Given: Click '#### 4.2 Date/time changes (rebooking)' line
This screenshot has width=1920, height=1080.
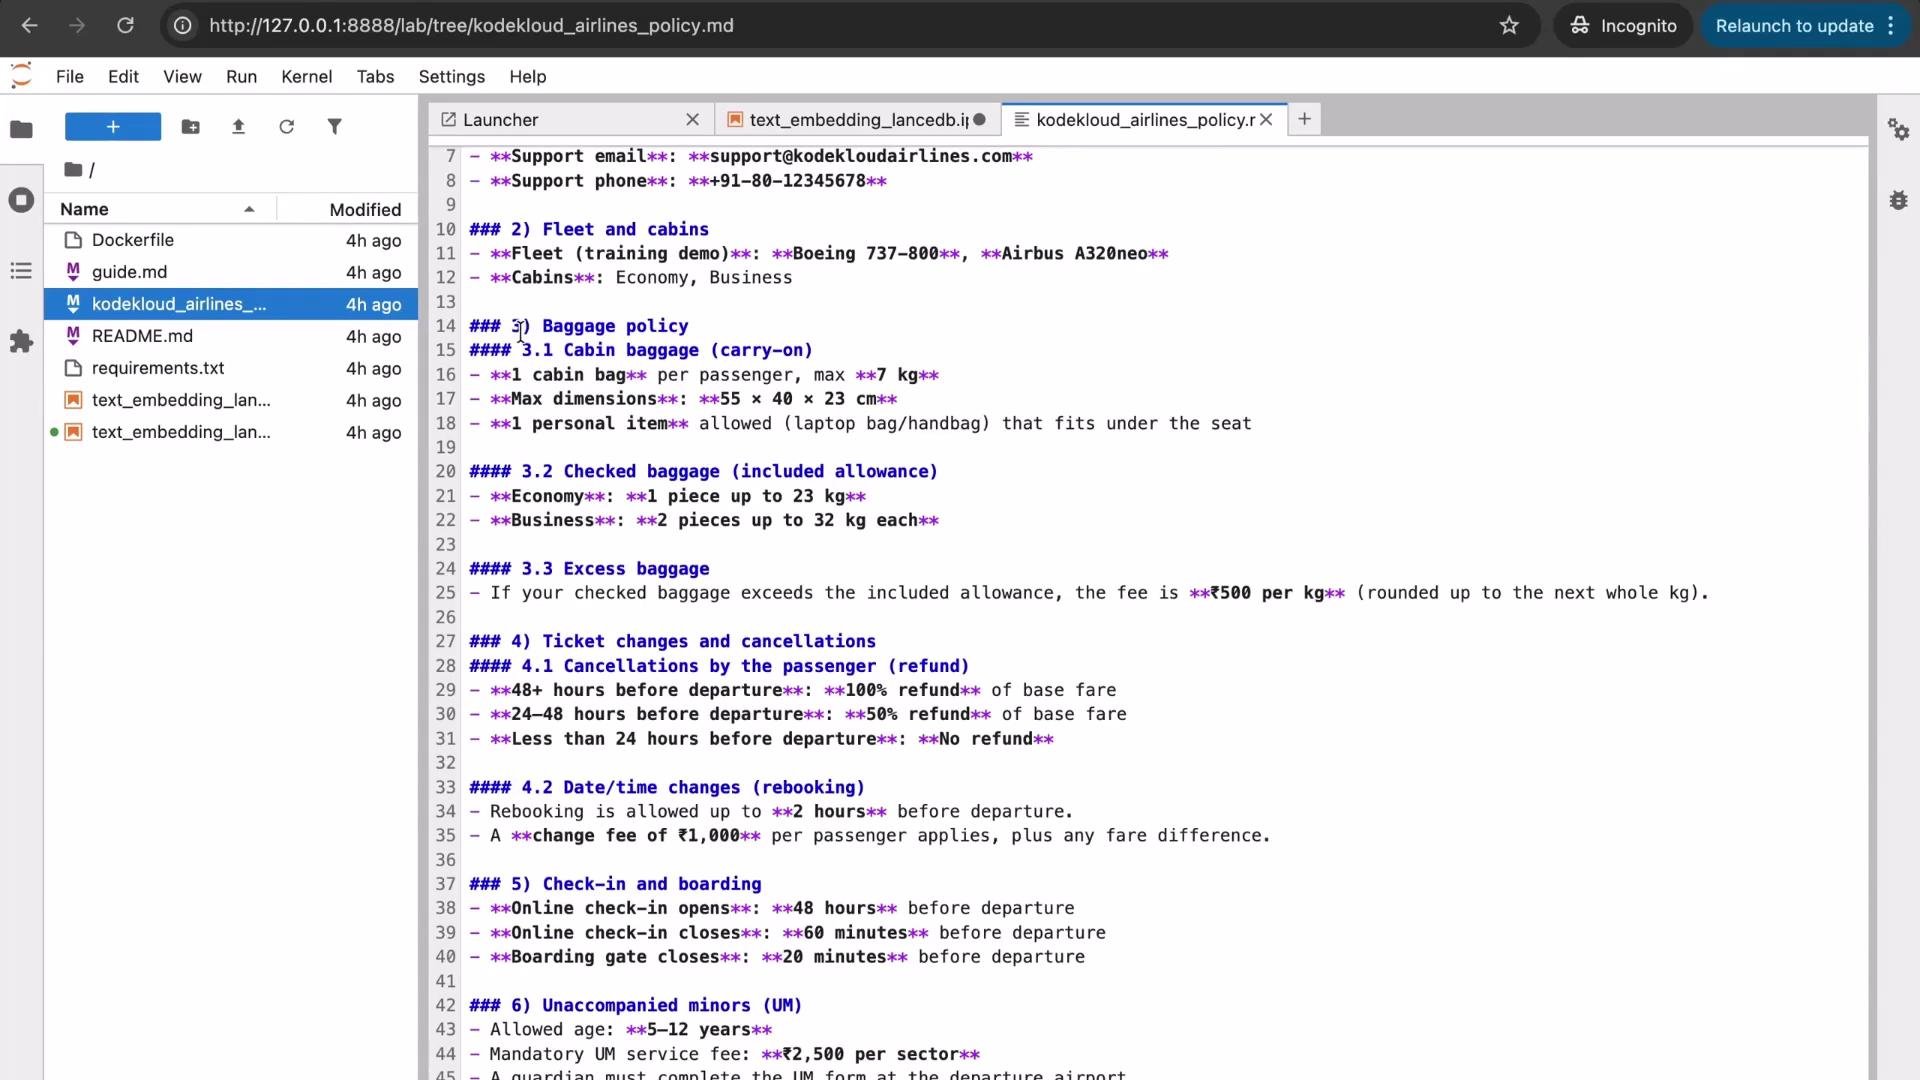Looking at the screenshot, I should point(667,787).
